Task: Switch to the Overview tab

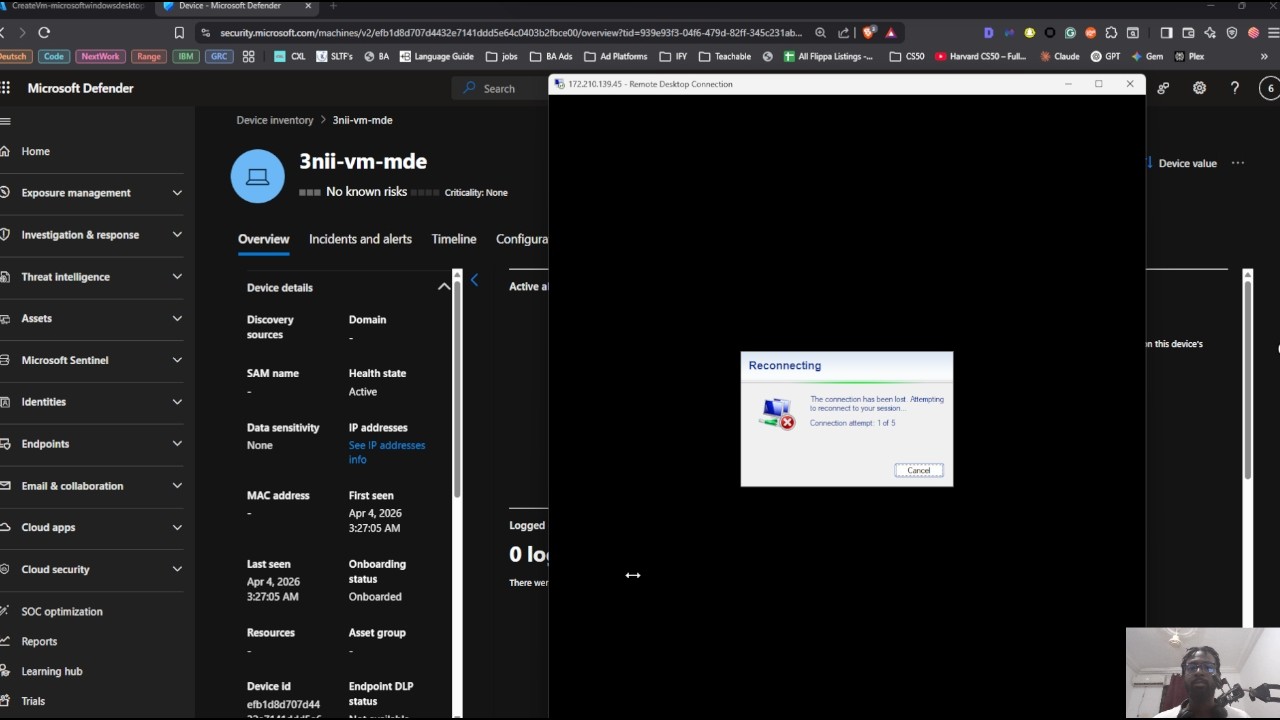Action: pyautogui.click(x=263, y=239)
